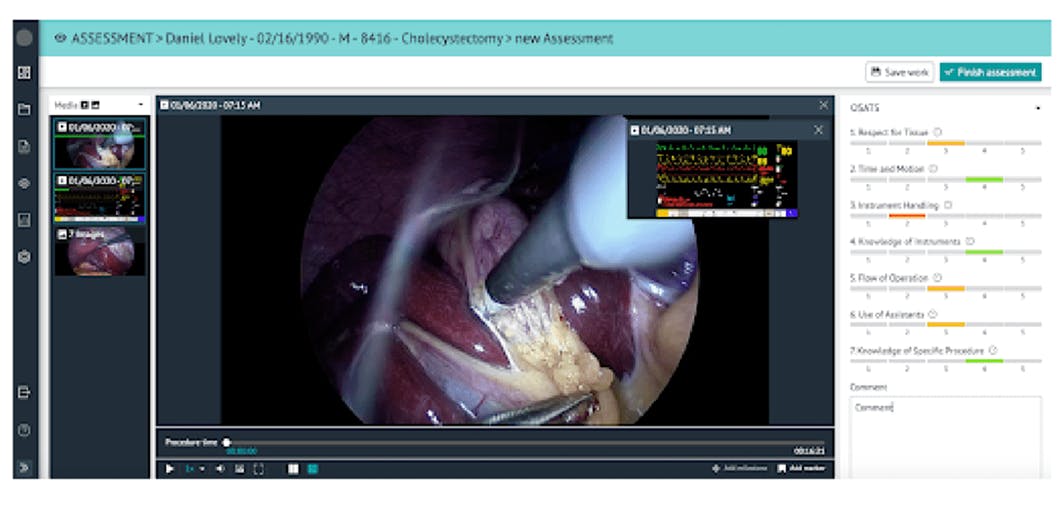Image resolution: width=1063 pixels, height=505 pixels.
Task: Filter Media by image icon
Action: [x=96, y=105]
